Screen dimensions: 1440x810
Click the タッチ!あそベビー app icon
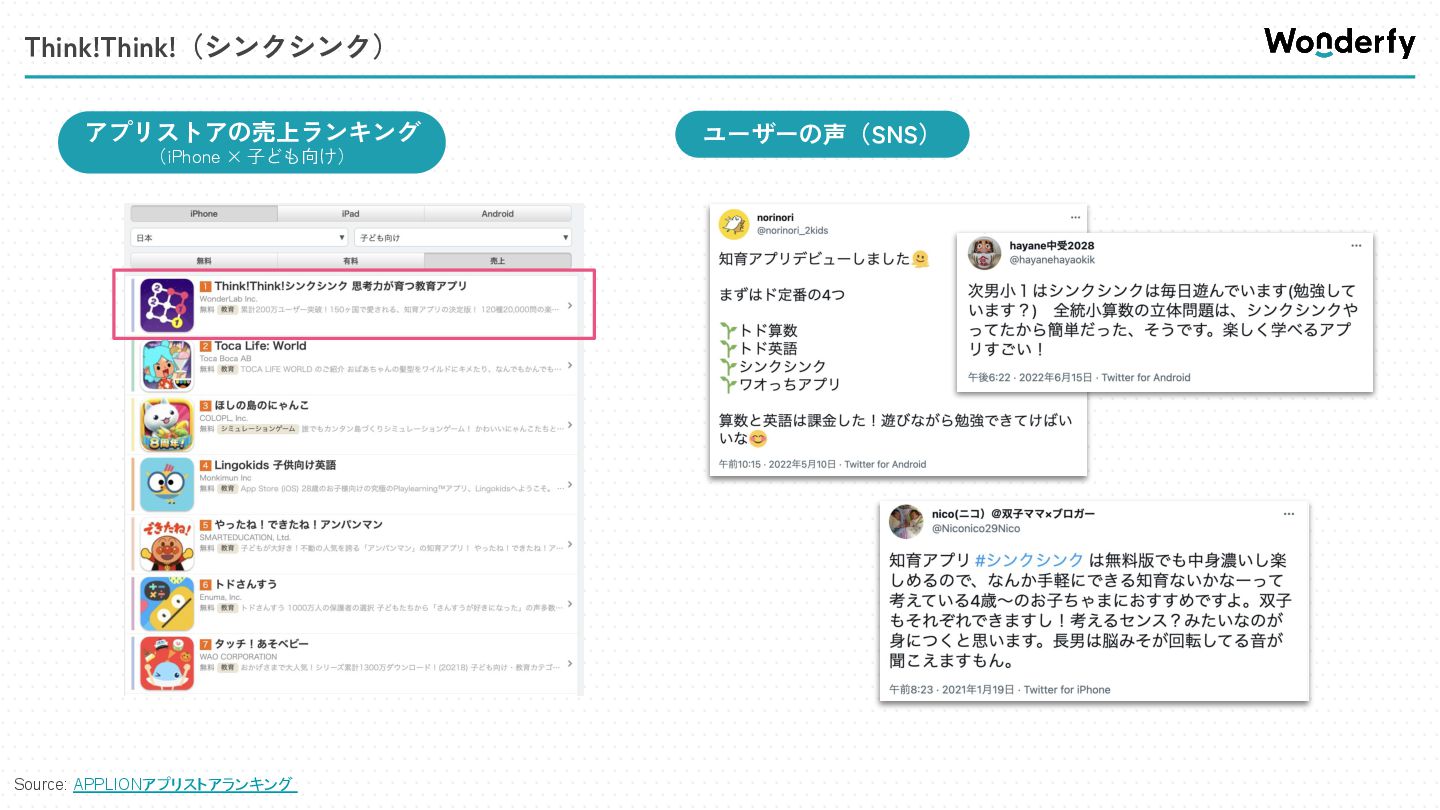[167, 662]
